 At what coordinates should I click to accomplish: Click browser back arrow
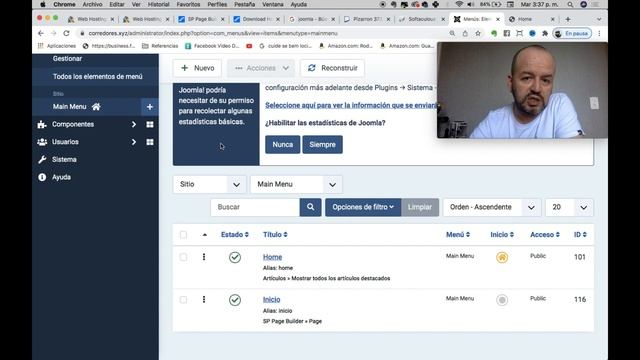(40, 33)
